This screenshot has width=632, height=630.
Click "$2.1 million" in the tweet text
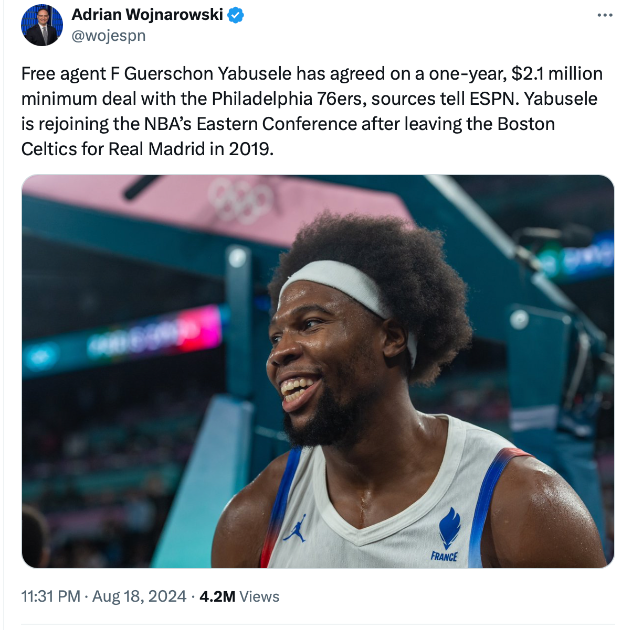pyautogui.click(x=541, y=76)
